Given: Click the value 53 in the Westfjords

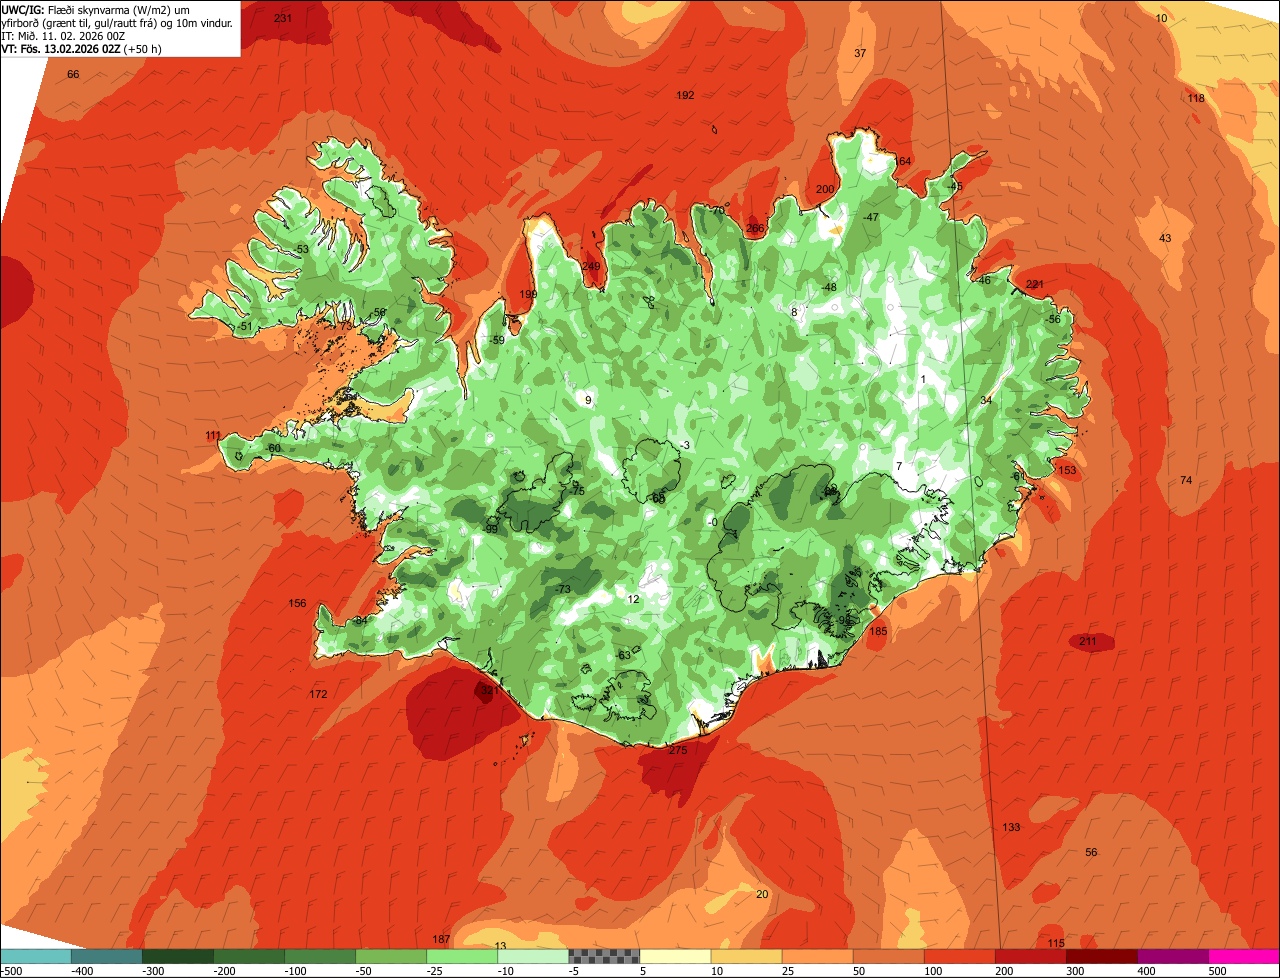Looking at the screenshot, I should tap(303, 249).
